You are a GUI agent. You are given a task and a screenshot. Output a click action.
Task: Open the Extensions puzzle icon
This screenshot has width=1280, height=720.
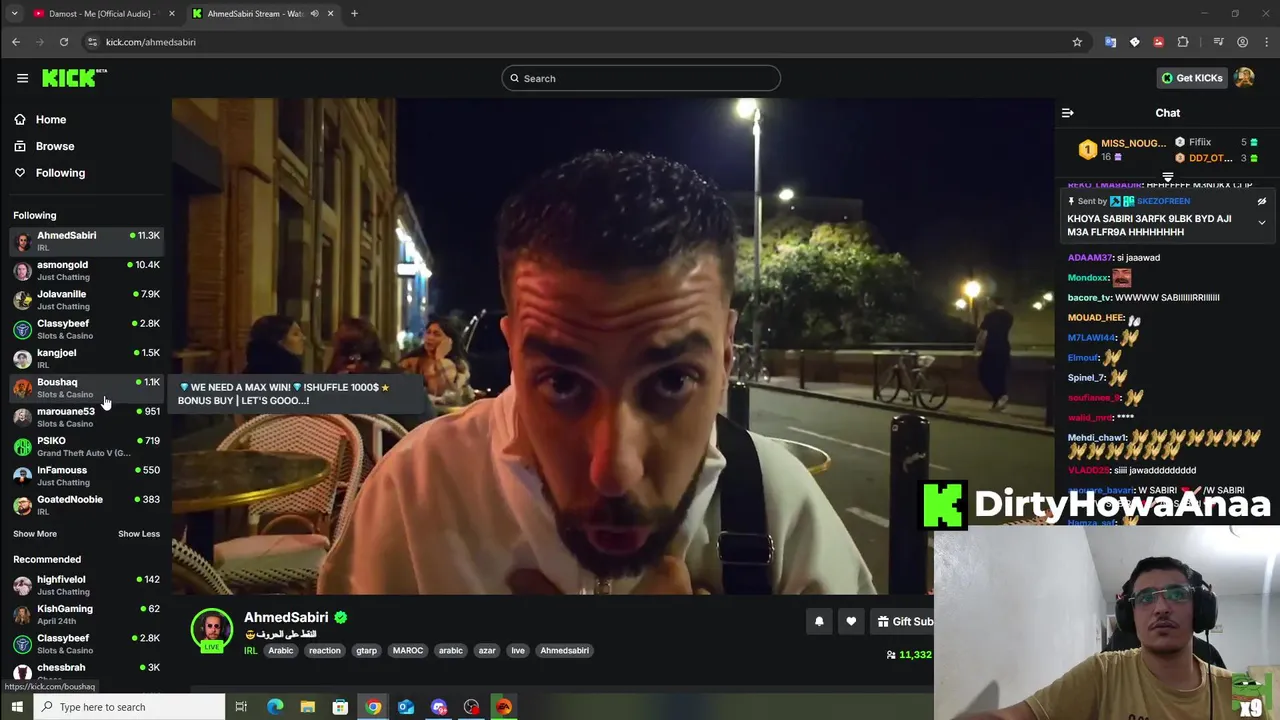[1183, 42]
